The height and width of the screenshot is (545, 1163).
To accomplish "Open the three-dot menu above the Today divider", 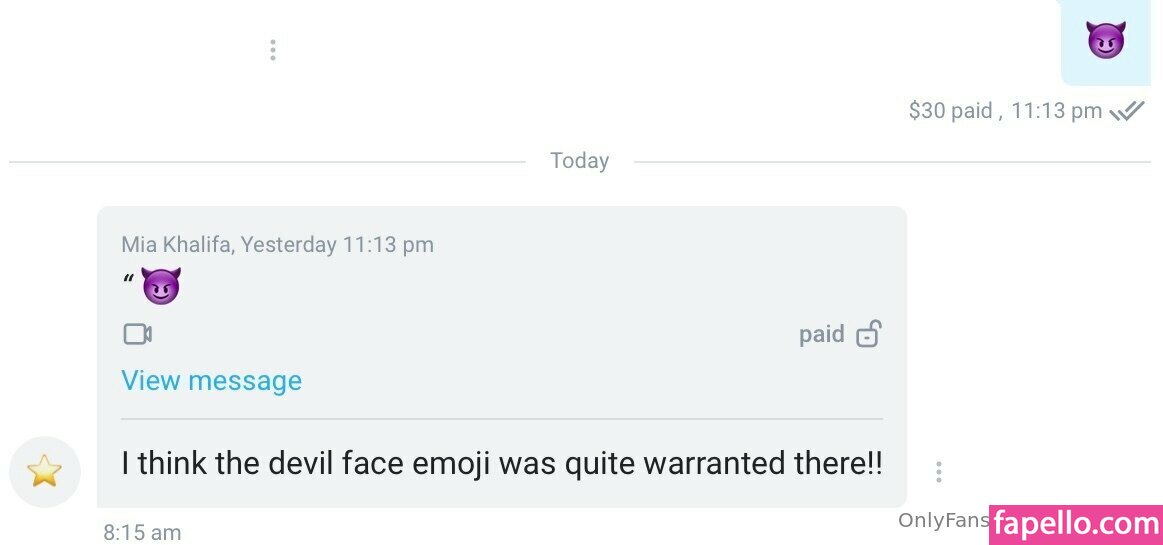I will coord(272,50).
